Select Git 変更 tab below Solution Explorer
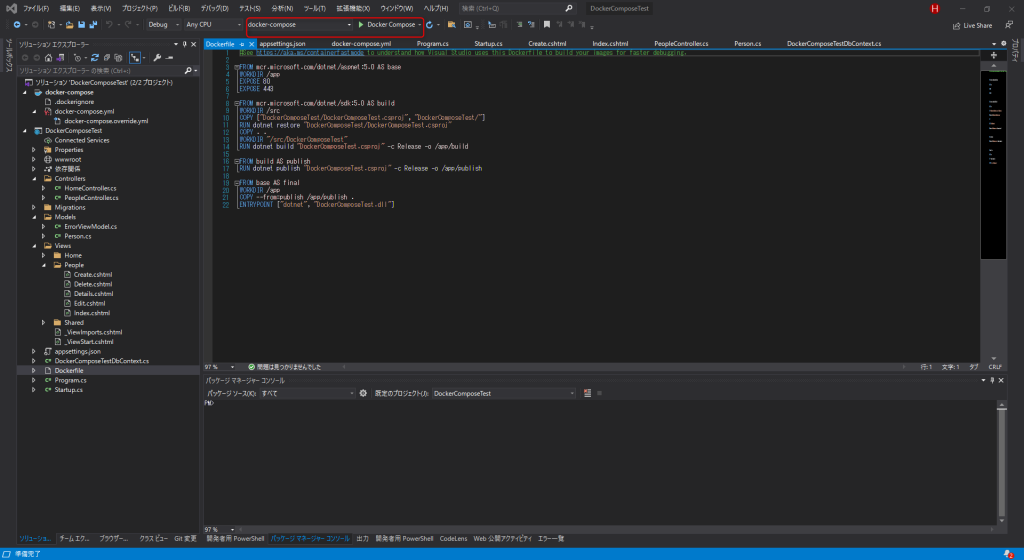 185,538
